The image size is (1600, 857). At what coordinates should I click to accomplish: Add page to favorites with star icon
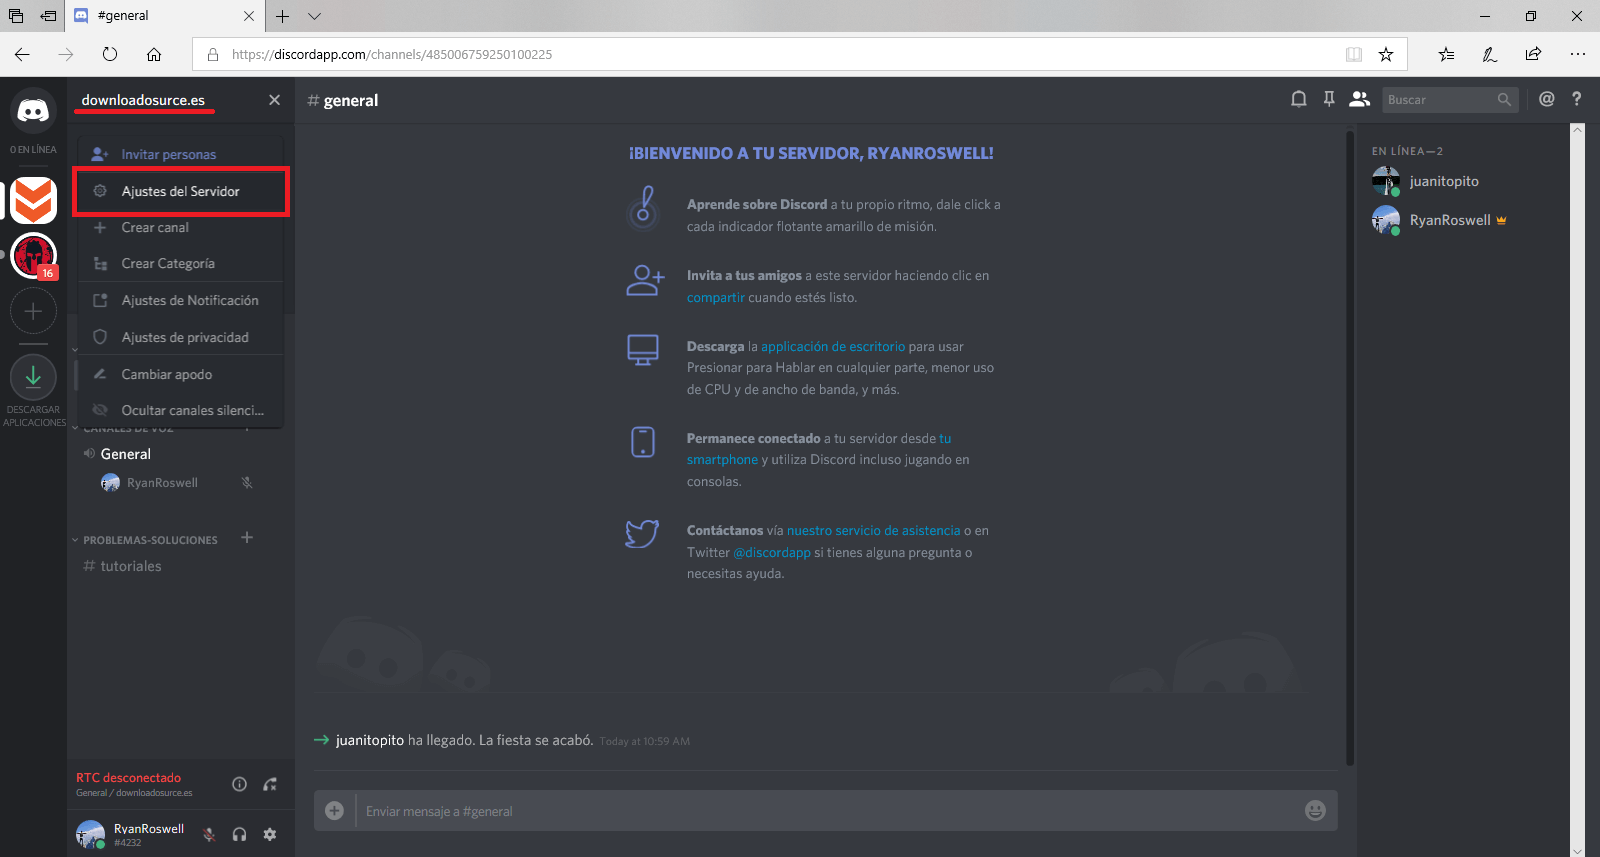(x=1386, y=54)
